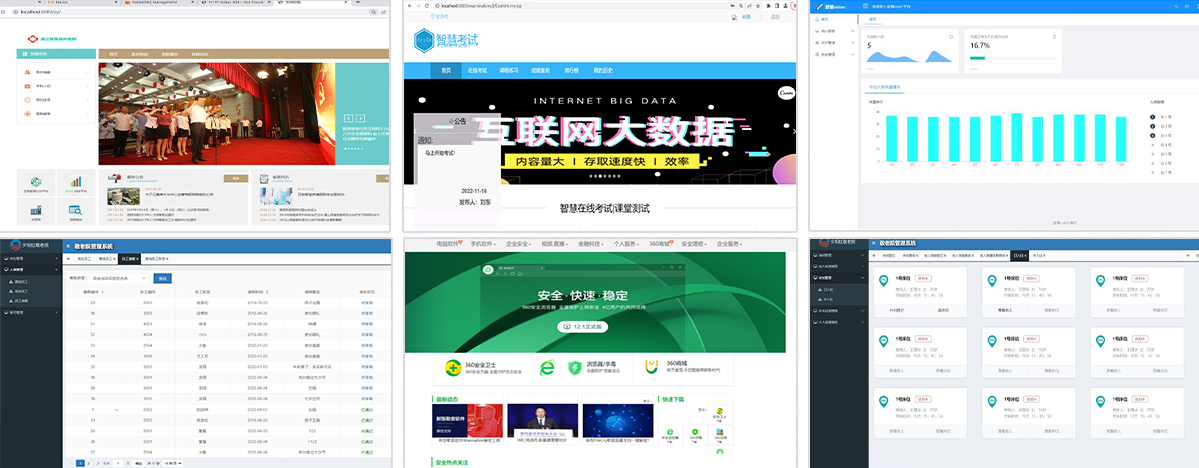
Task: Click the green e browser icon on 360 page
Action: [548, 369]
